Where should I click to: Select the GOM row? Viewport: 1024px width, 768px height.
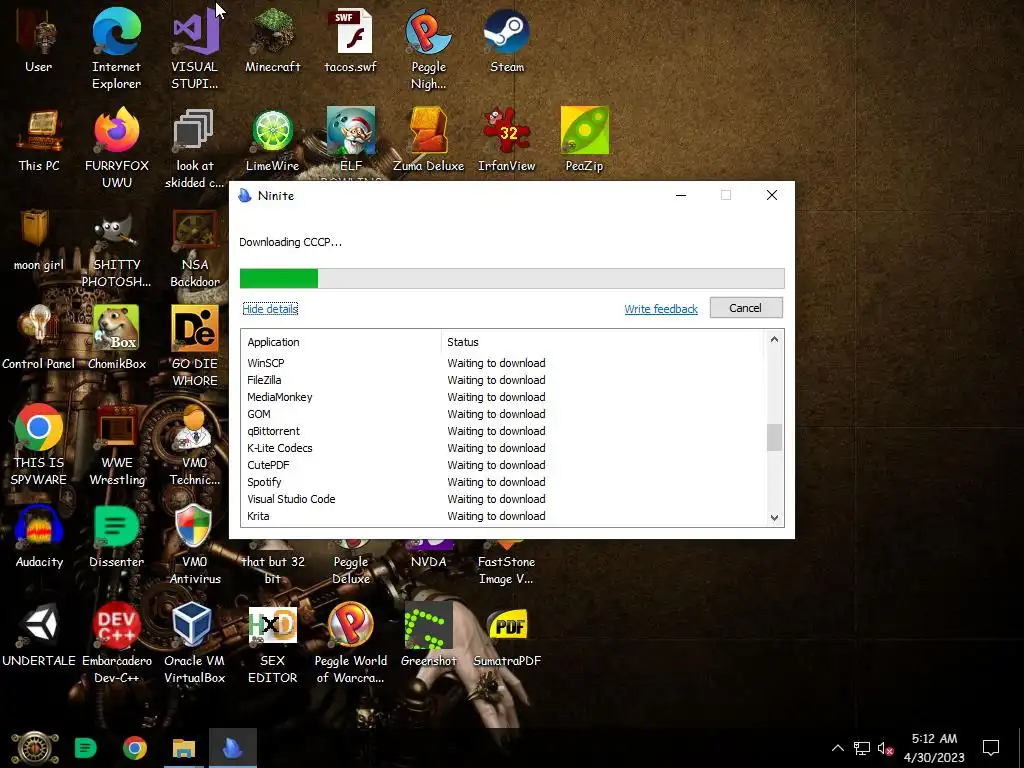[503, 414]
